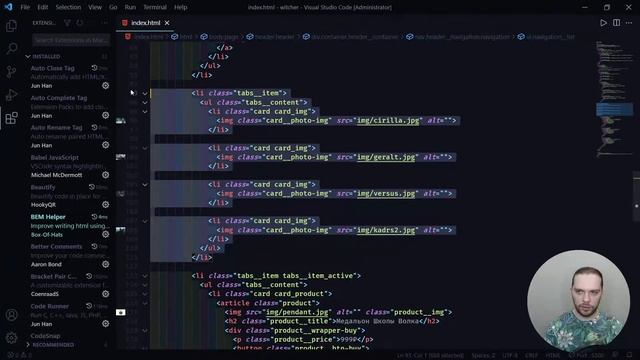Open the gear for Auto Complete Tag extension
640x360 pixels.
tap(105, 116)
